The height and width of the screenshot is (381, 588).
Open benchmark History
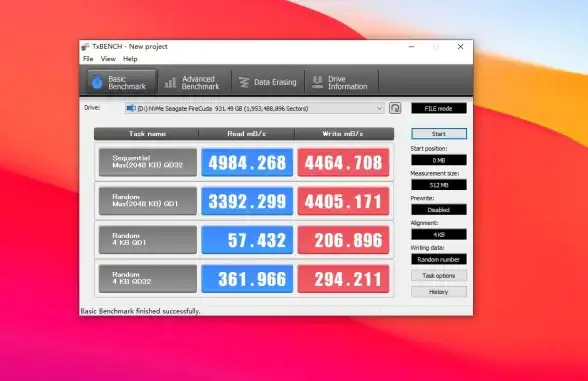(439, 292)
